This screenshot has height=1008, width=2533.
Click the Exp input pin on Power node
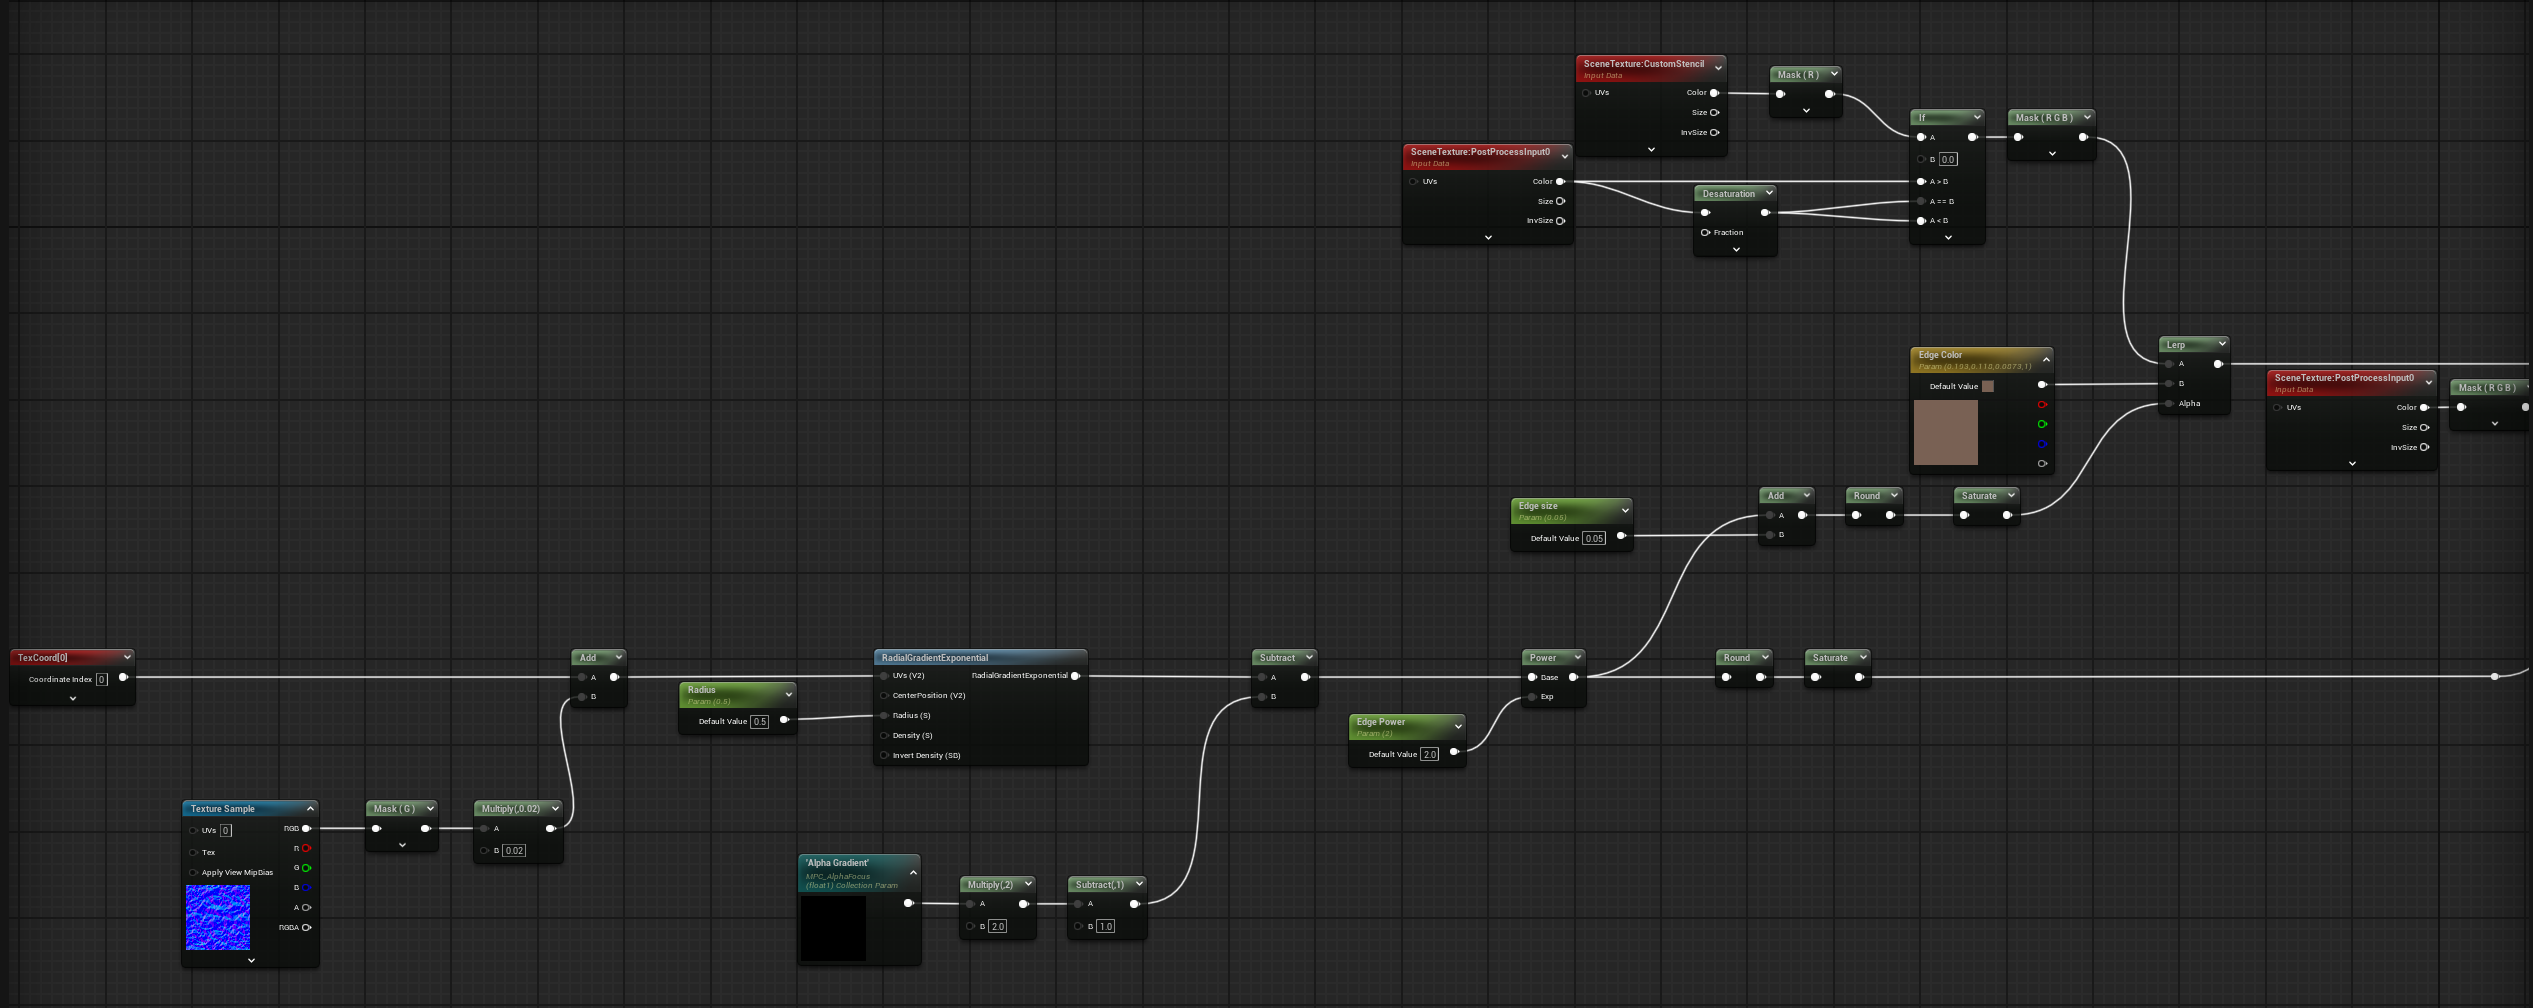[1532, 697]
